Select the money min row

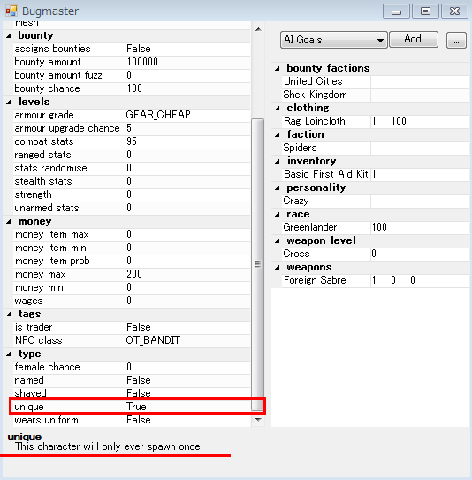tap(131, 288)
